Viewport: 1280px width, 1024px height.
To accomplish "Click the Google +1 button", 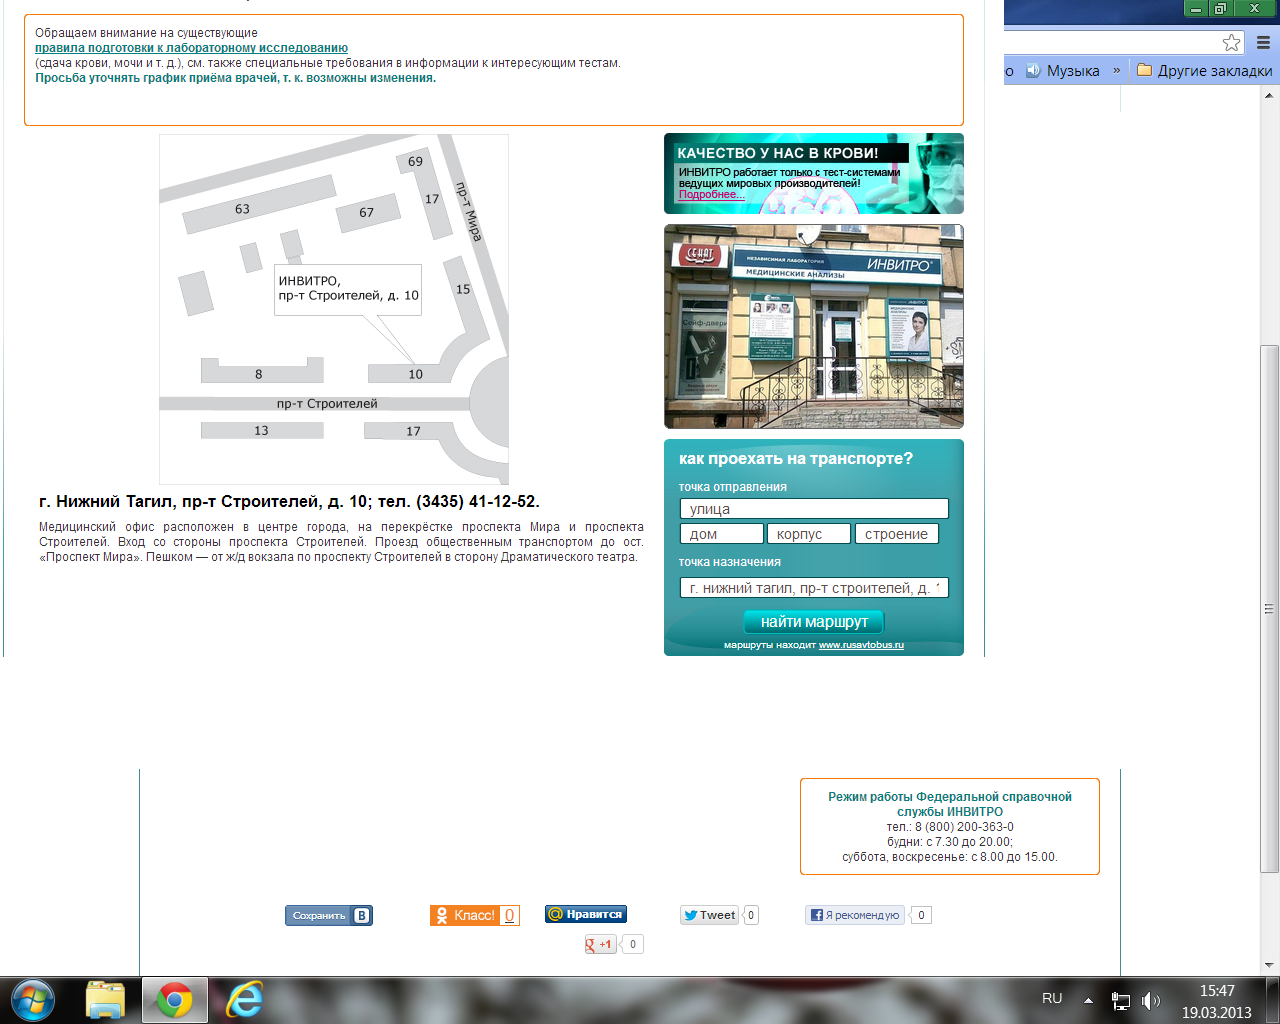I will pos(599,944).
